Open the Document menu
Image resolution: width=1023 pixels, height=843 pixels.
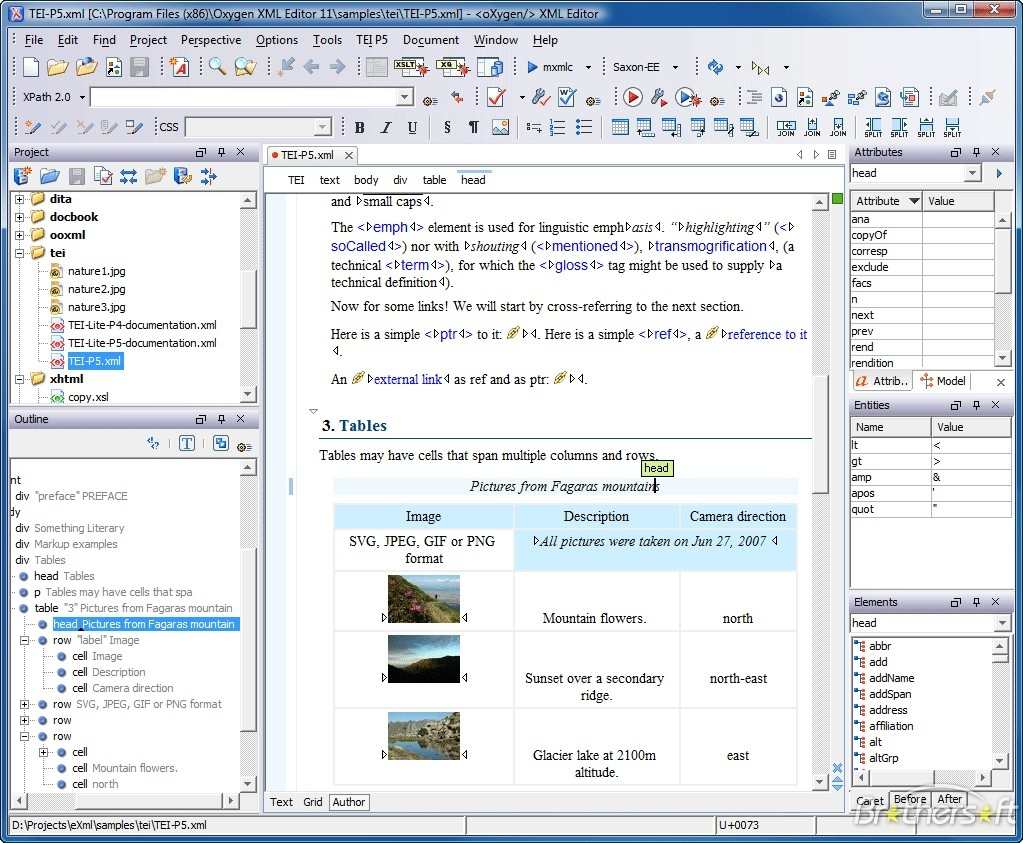pyautogui.click(x=431, y=40)
